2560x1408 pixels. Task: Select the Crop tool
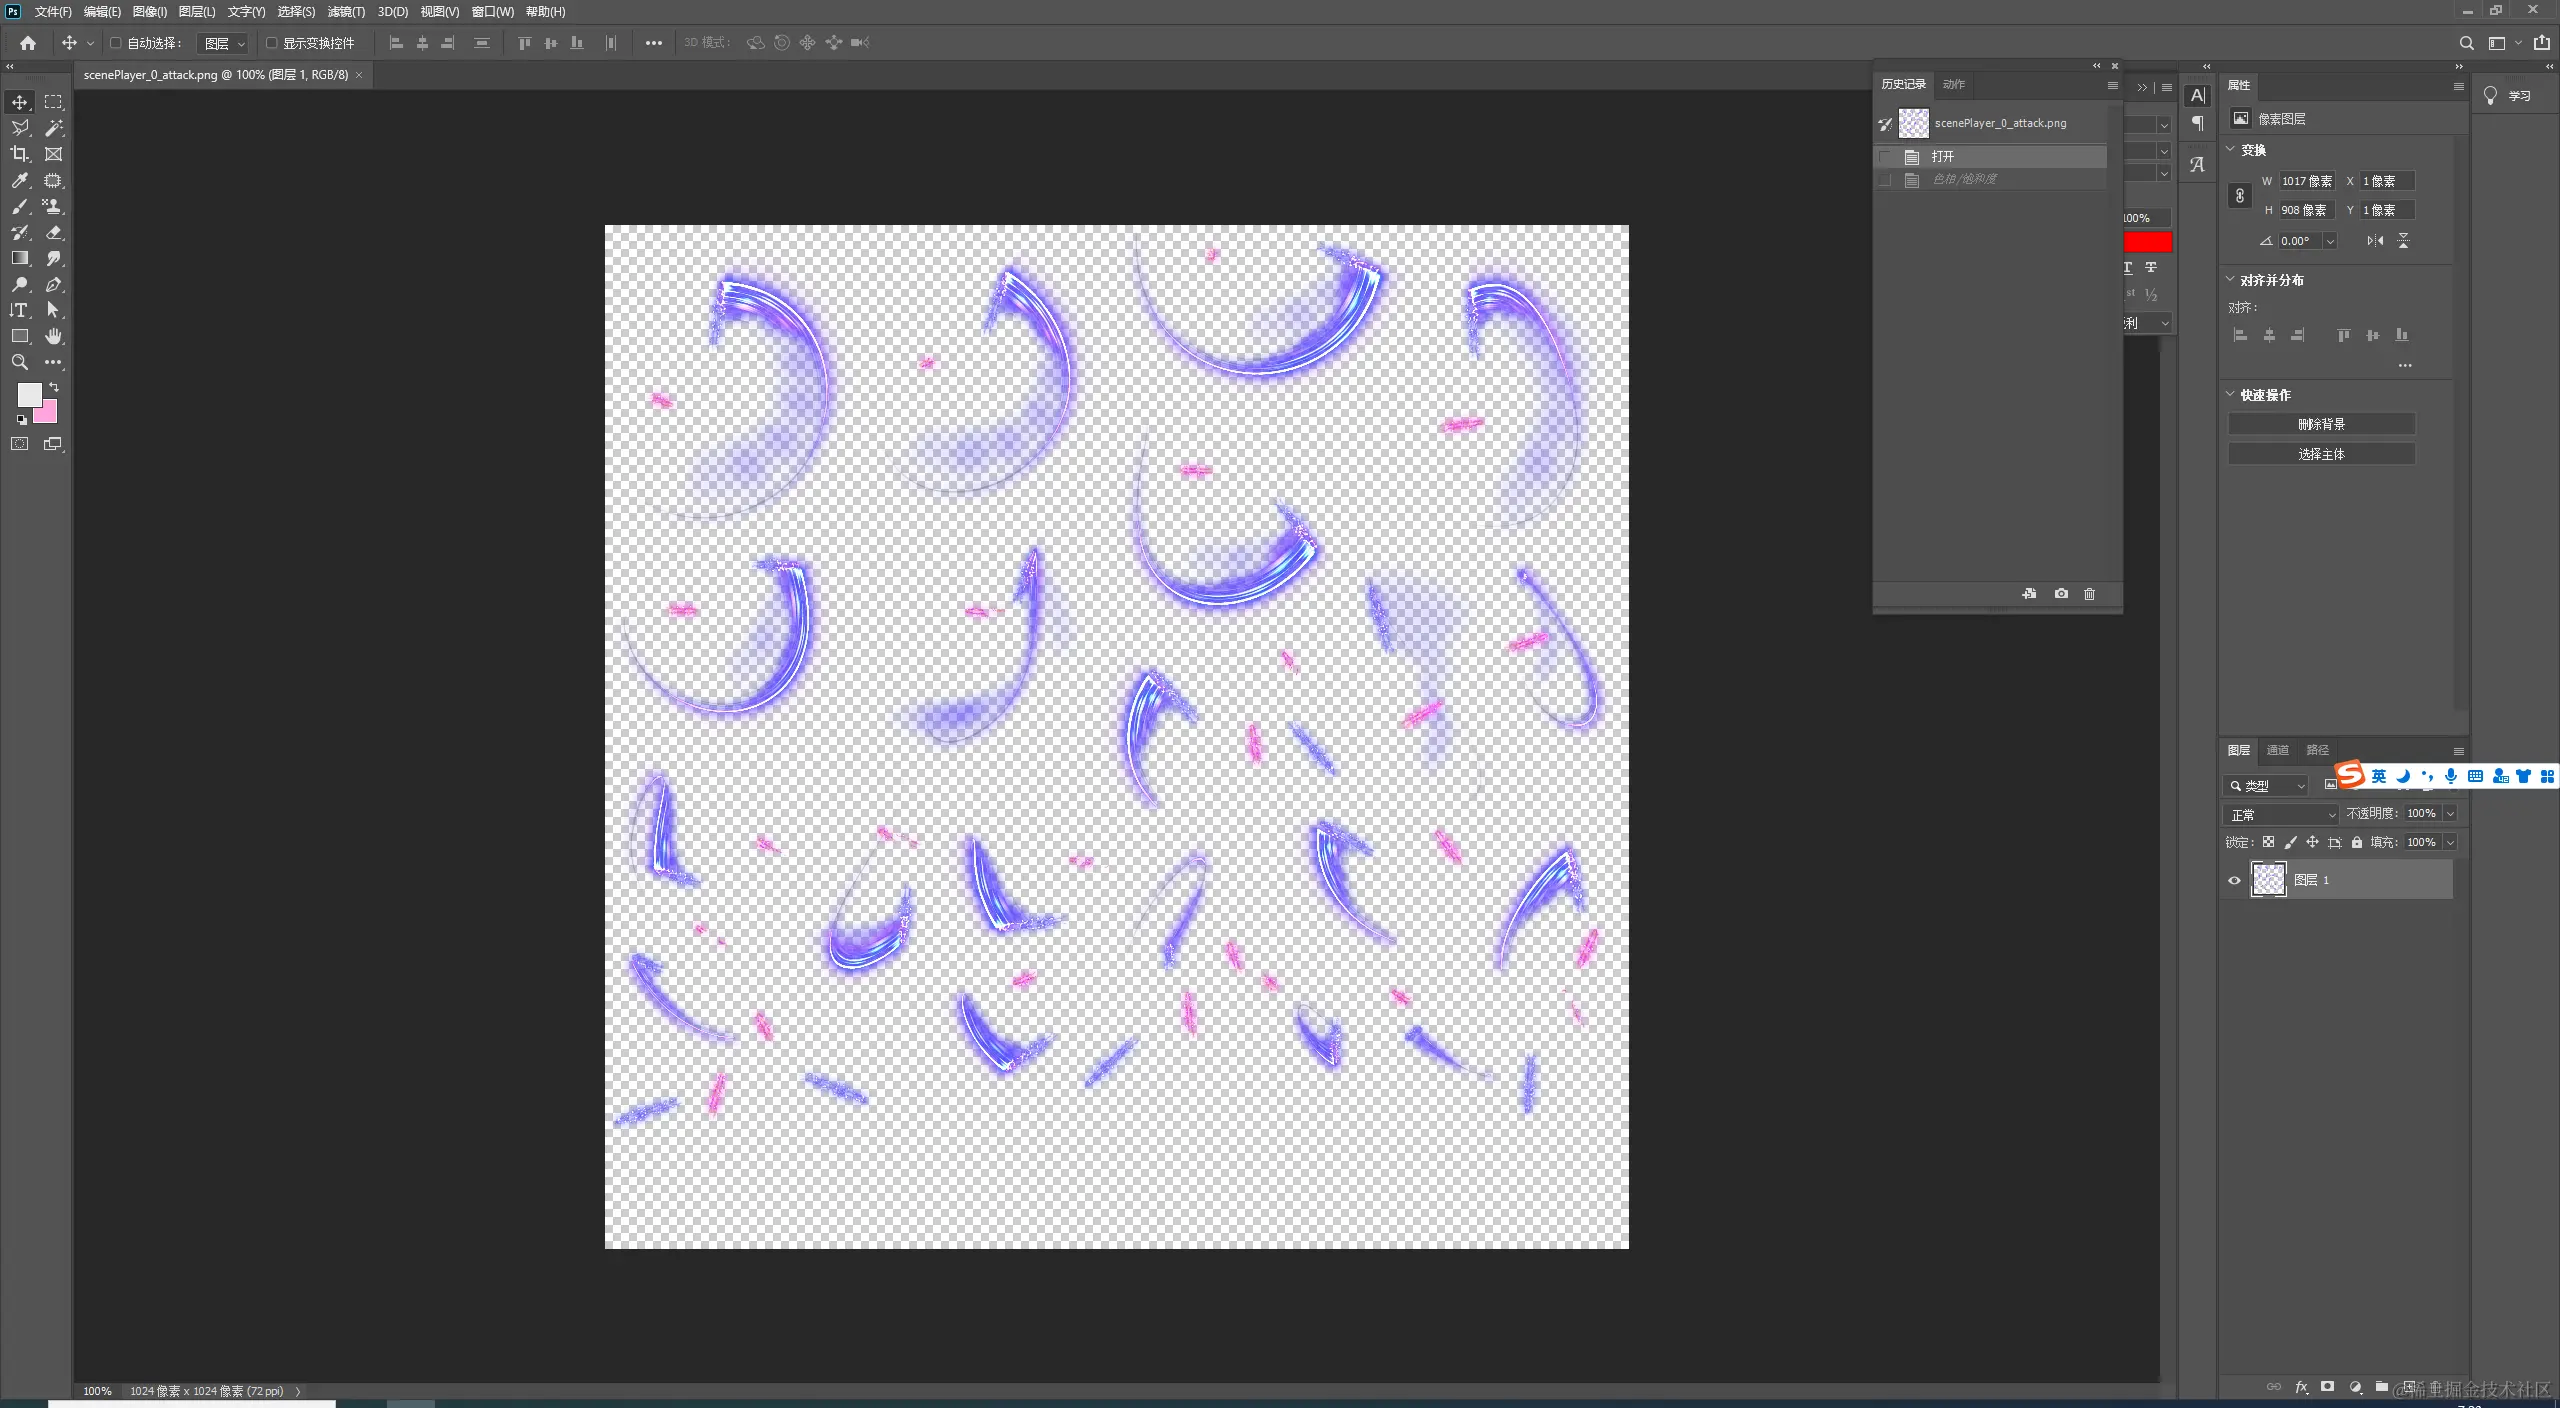20,154
